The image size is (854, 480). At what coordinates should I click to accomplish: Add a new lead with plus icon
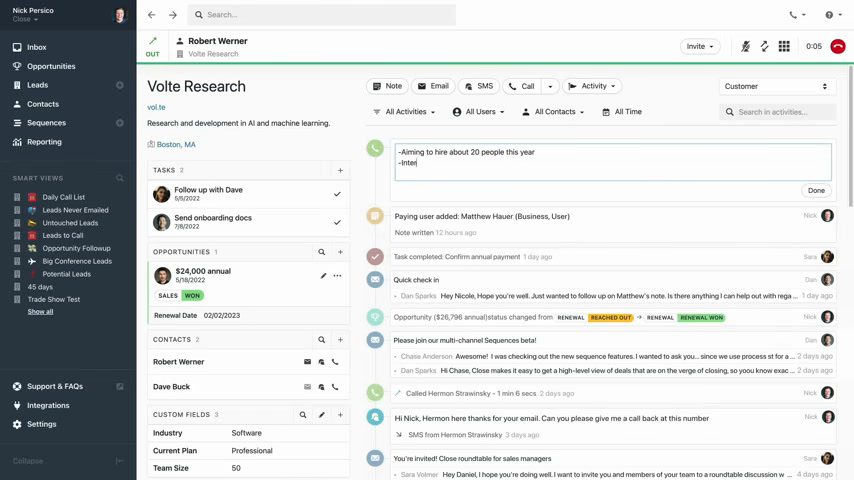pyautogui.click(x=120, y=85)
